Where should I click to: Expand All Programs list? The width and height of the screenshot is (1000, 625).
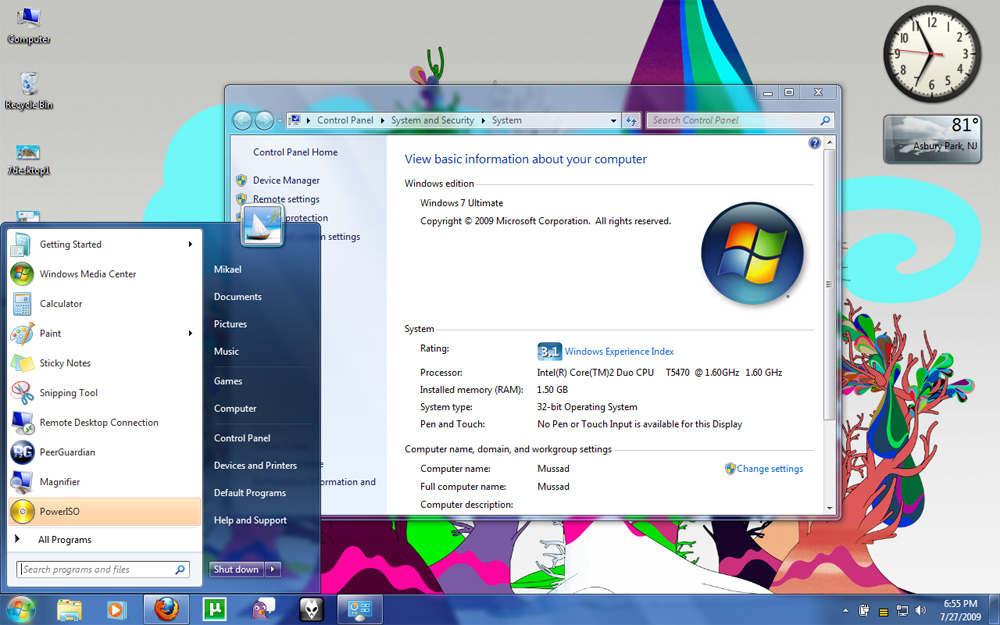click(x=105, y=540)
